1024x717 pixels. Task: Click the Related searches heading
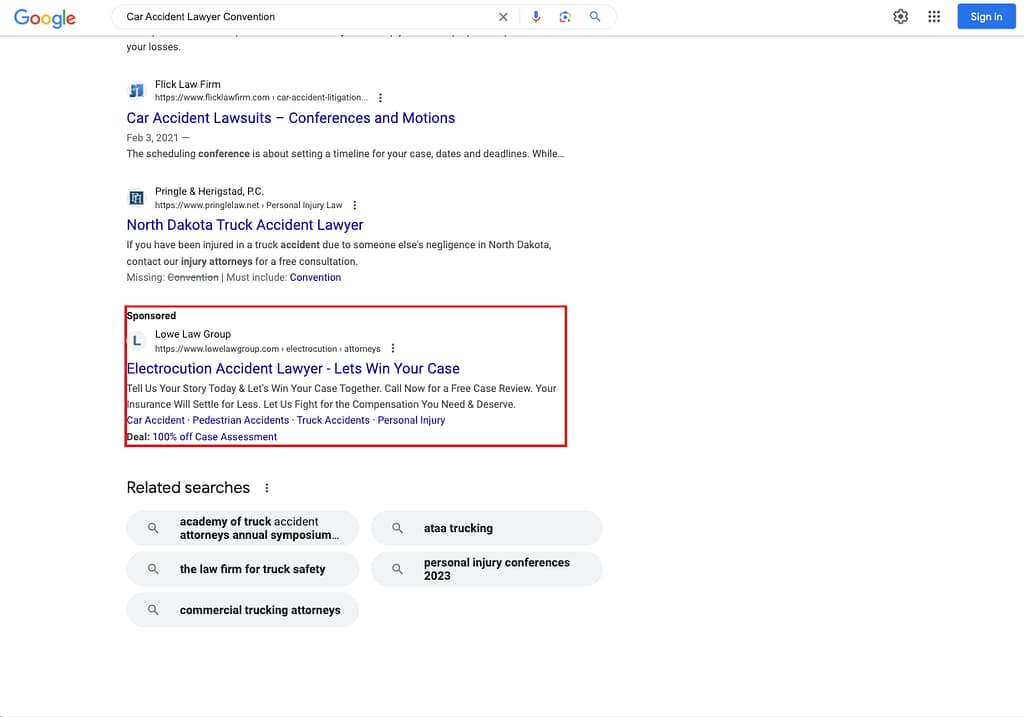188,488
